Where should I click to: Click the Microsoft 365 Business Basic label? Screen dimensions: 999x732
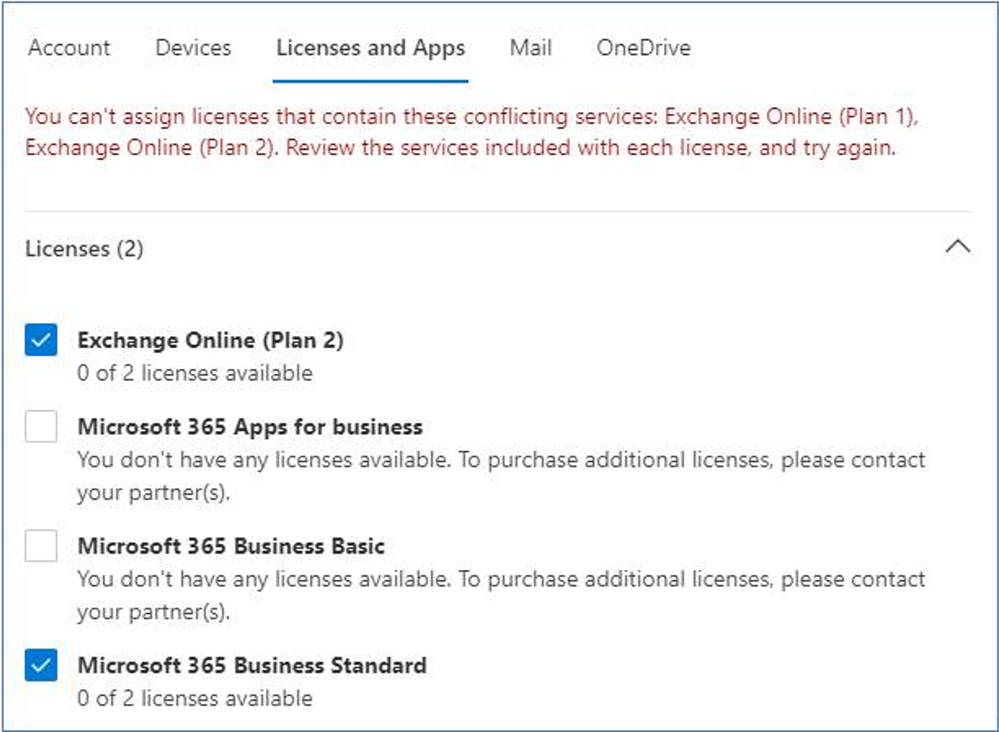click(231, 546)
